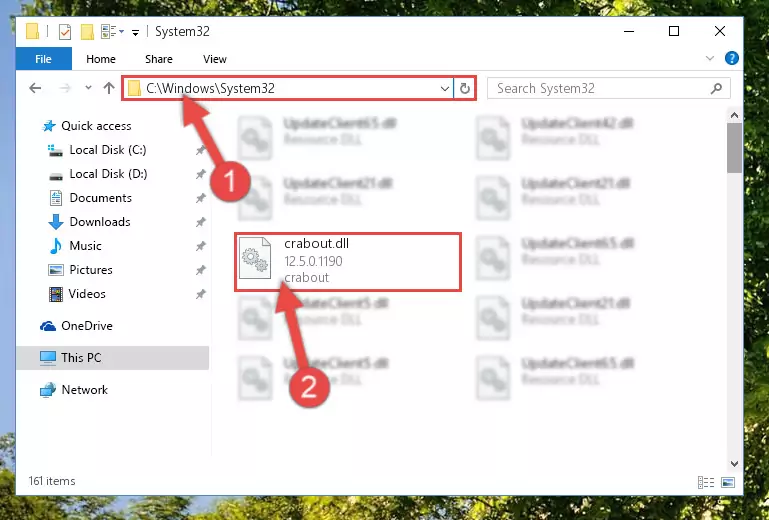Click the search magnifier icon
The width and height of the screenshot is (769, 520).
tap(716, 88)
